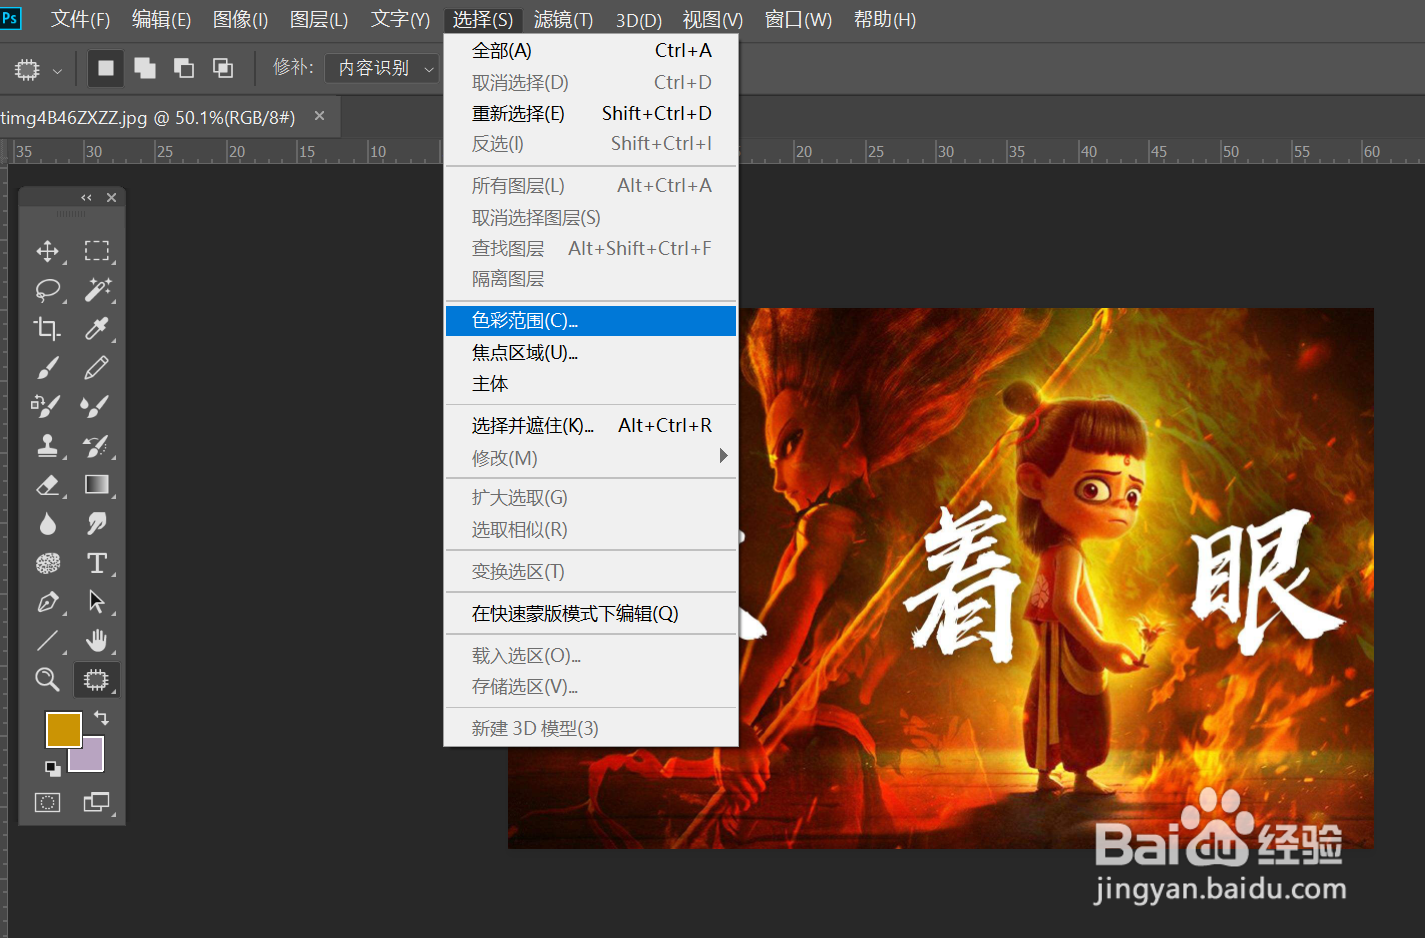This screenshot has height=938, width=1425.
Task: Open the 3D(D) menu
Action: (639, 20)
